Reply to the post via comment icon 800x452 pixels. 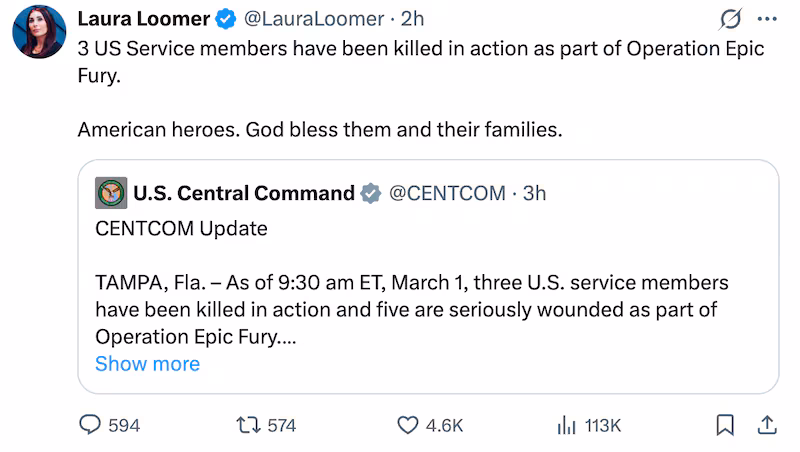pyautogui.click(x=91, y=425)
